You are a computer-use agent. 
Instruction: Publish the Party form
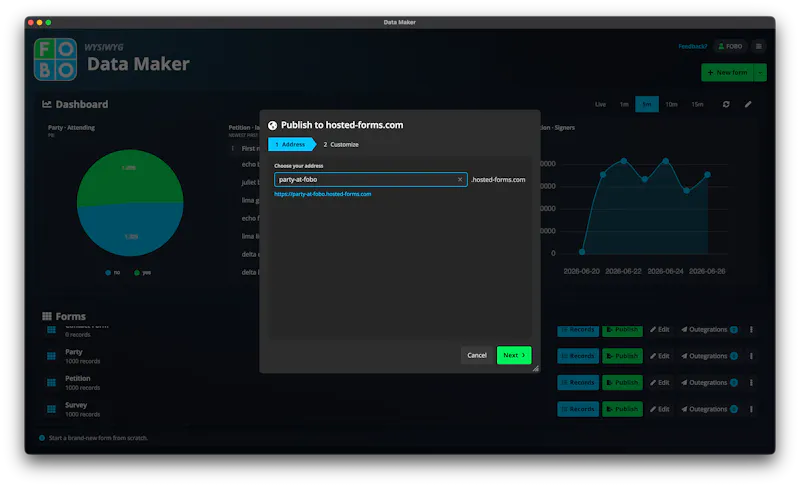click(x=622, y=356)
